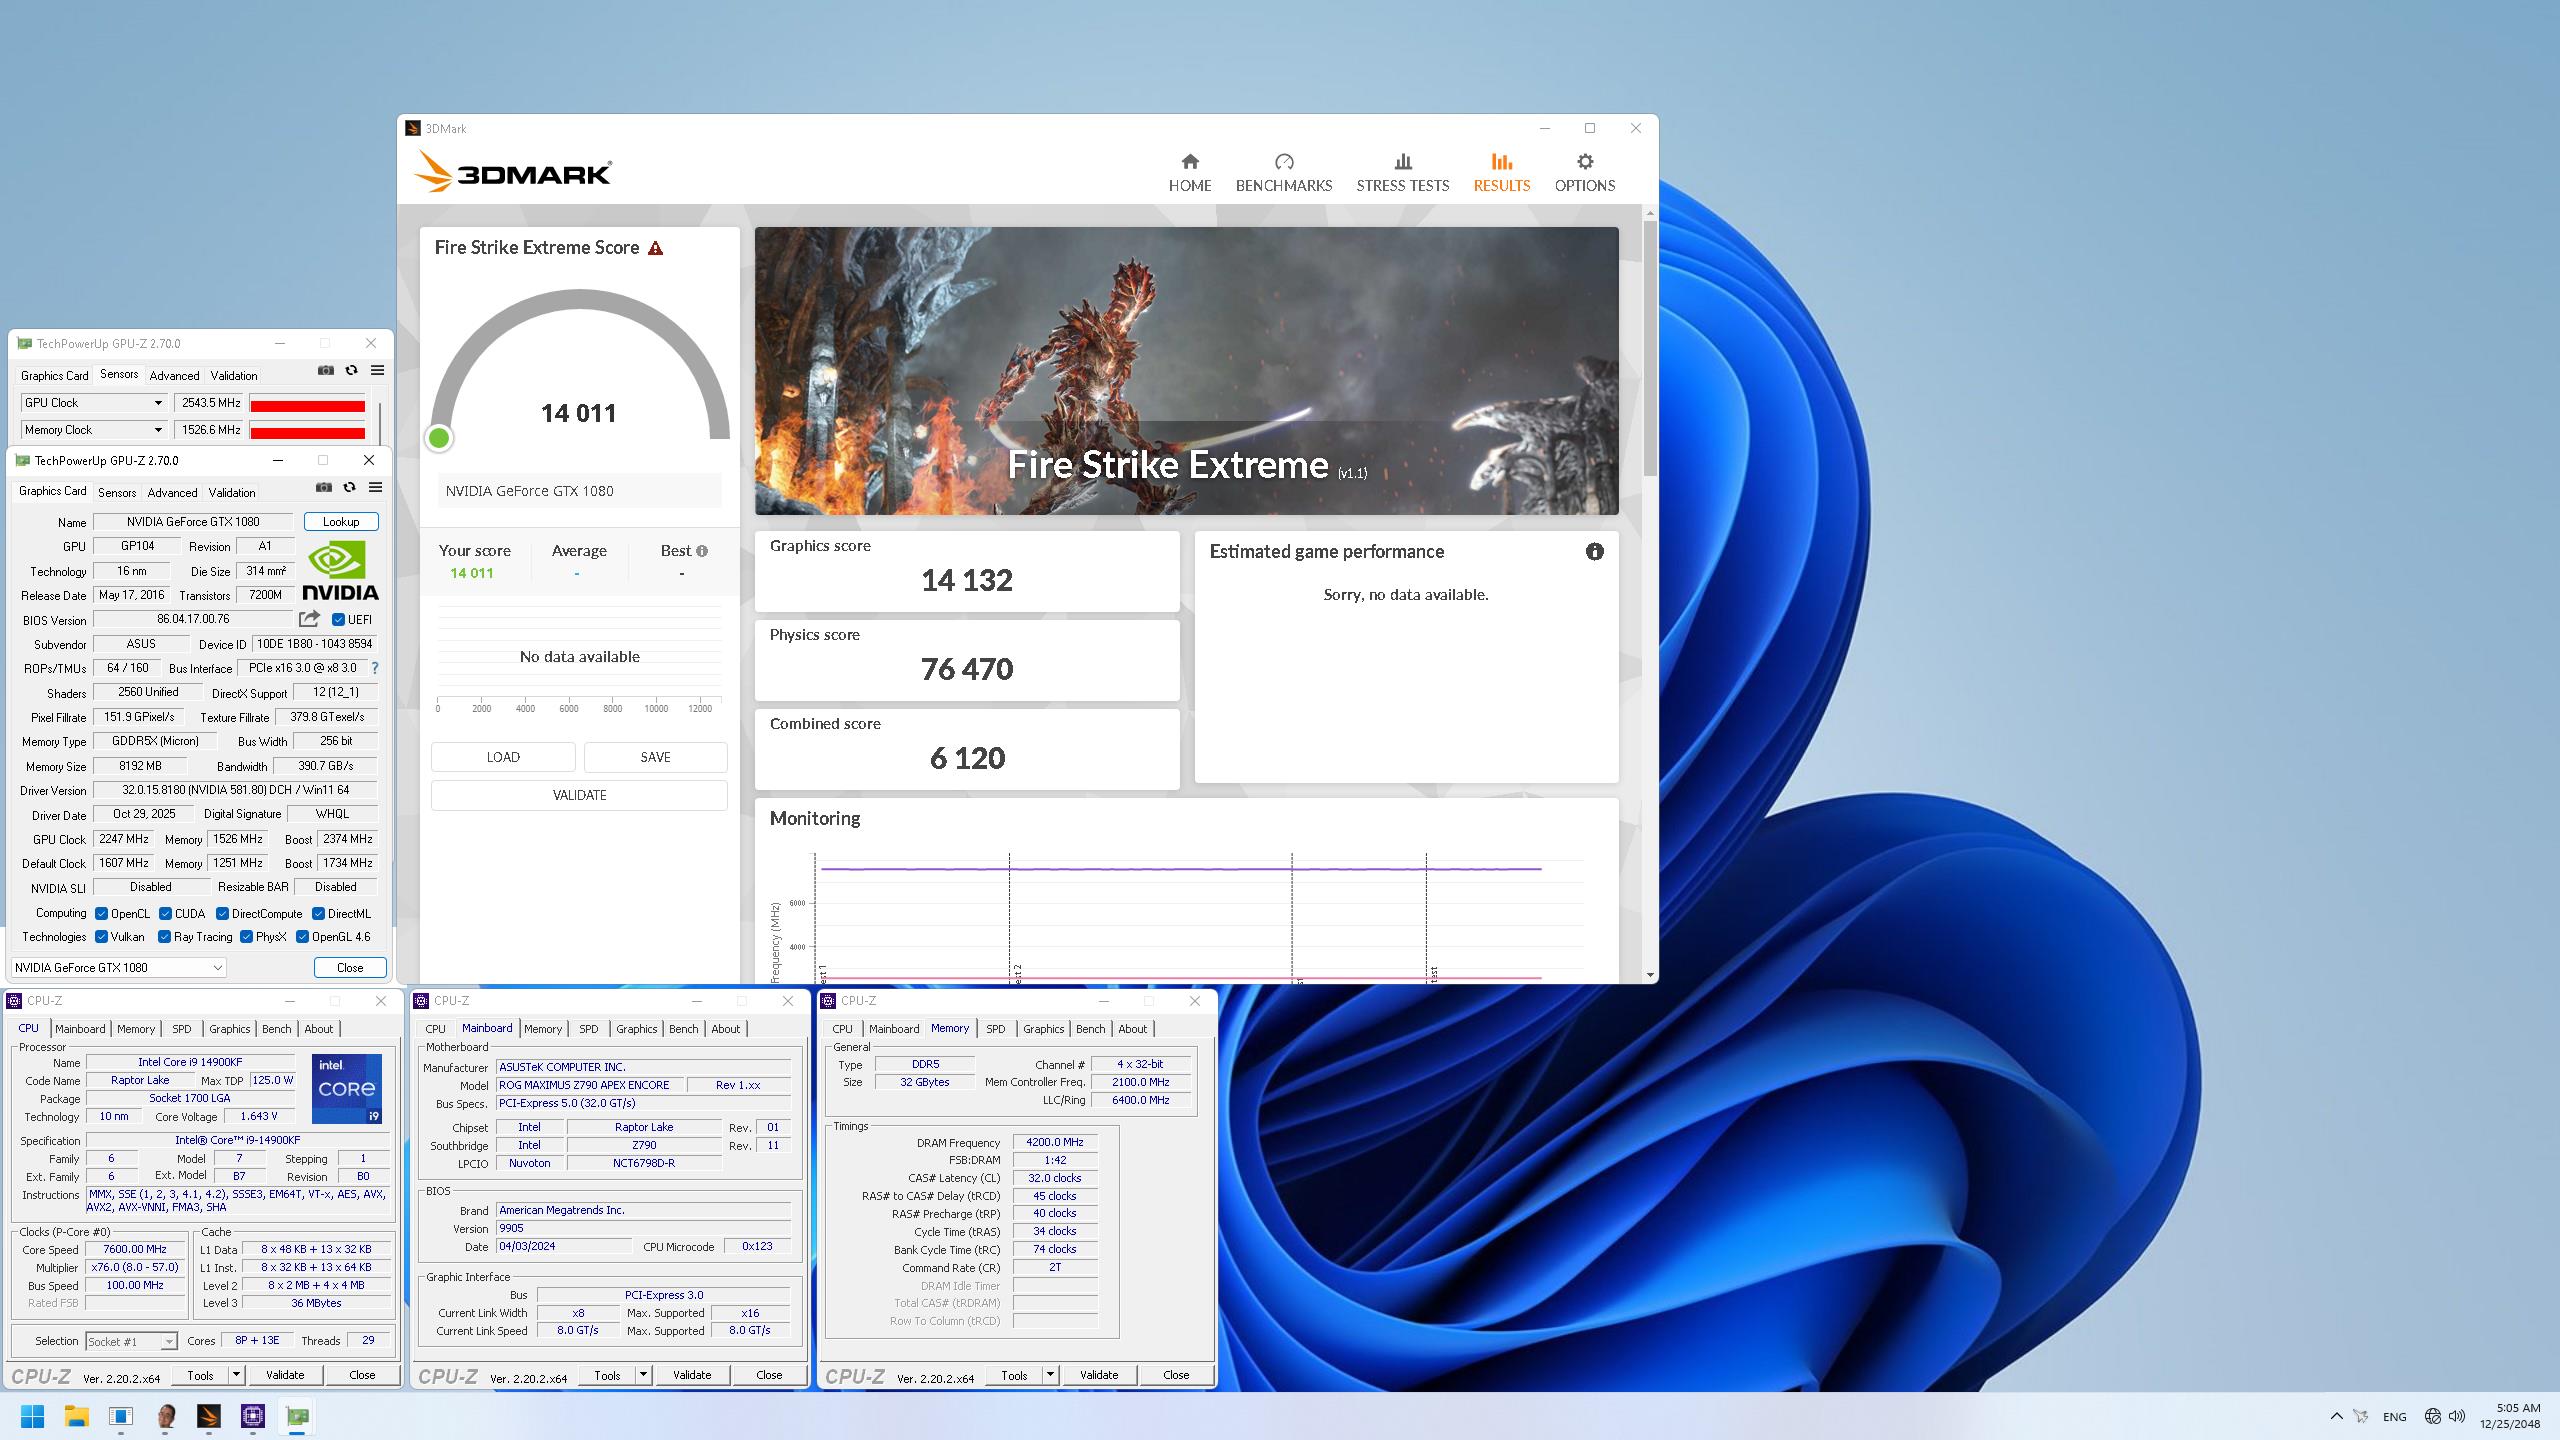
Task: Open the 3DMark Benchmarks section
Action: click(1284, 173)
